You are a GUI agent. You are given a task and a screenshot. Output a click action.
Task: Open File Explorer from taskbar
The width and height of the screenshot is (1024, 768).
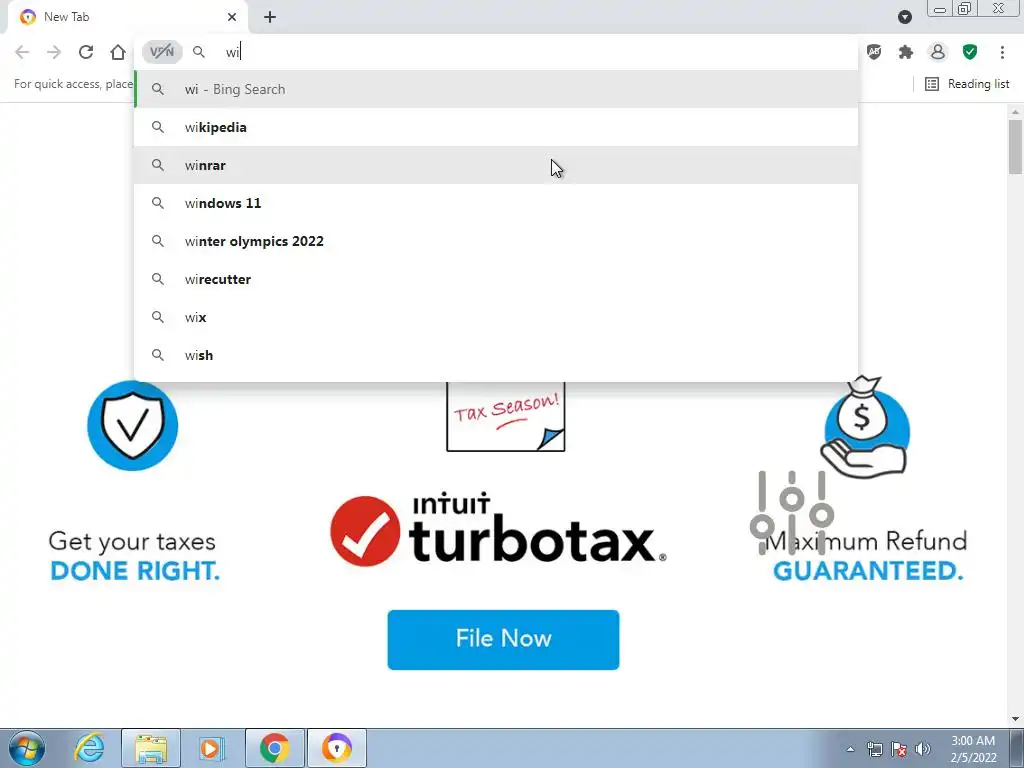pos(151,748)
